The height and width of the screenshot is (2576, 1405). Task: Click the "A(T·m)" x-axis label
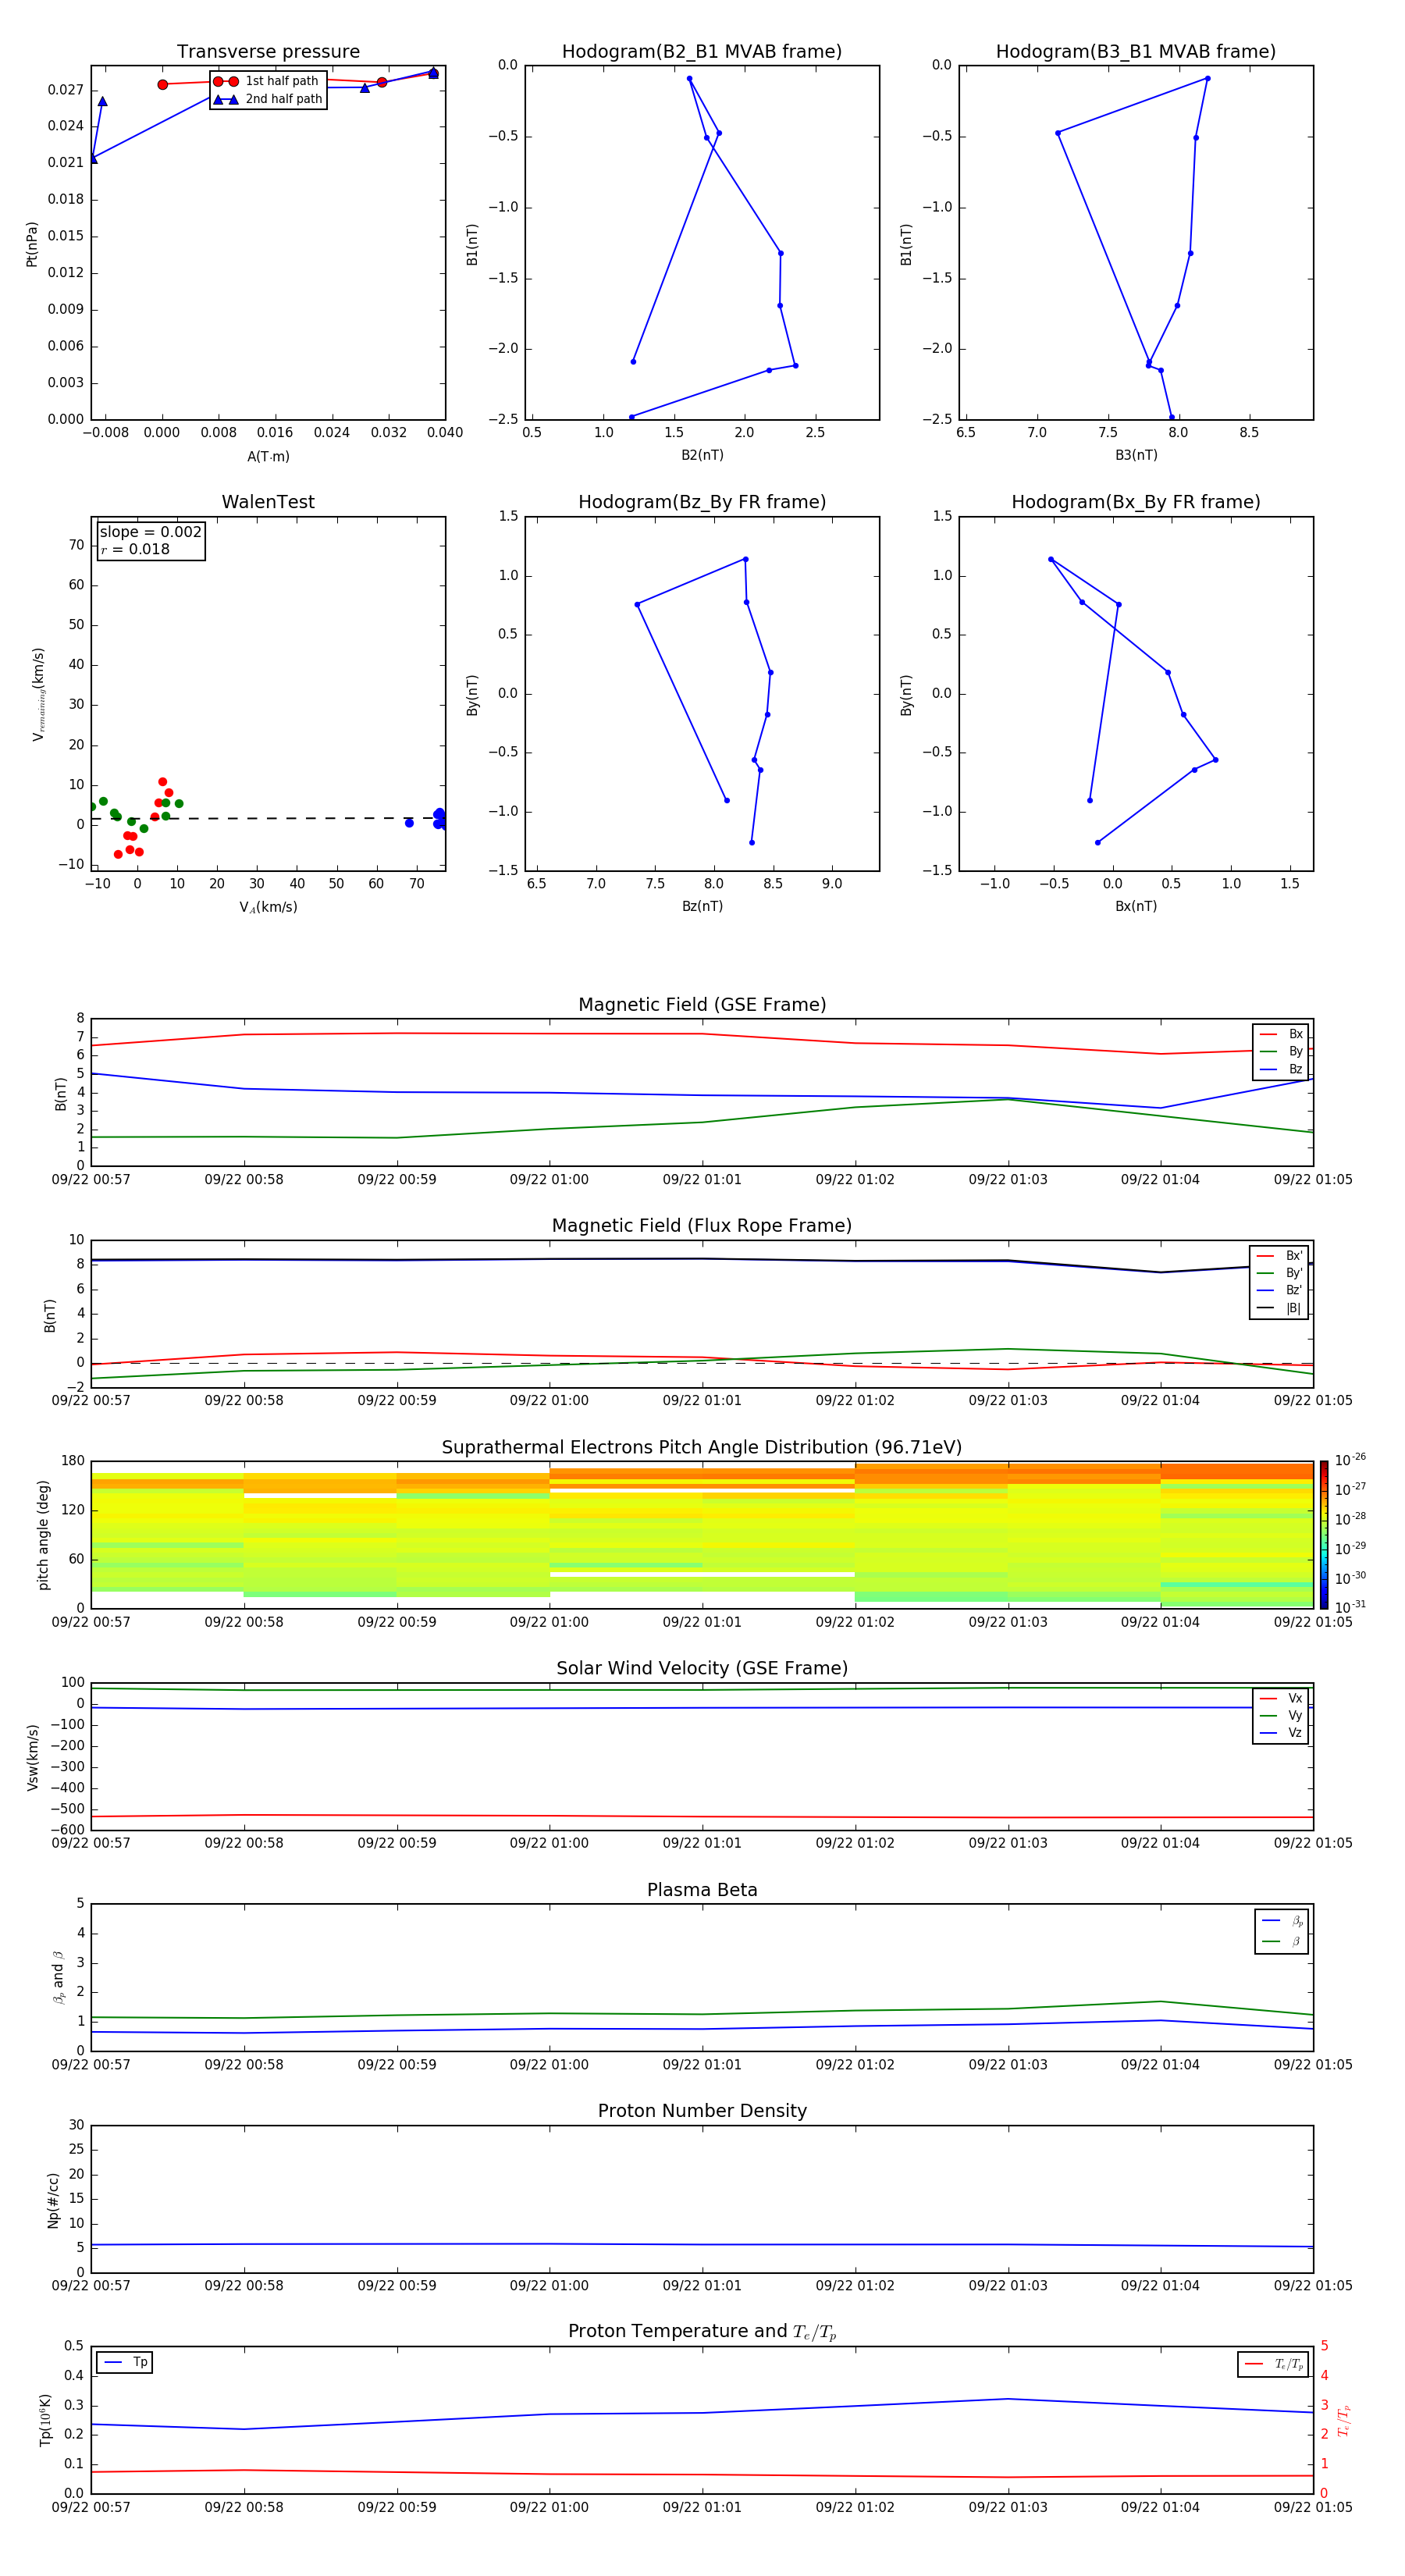pyautogui.click(x=268, y=457)
